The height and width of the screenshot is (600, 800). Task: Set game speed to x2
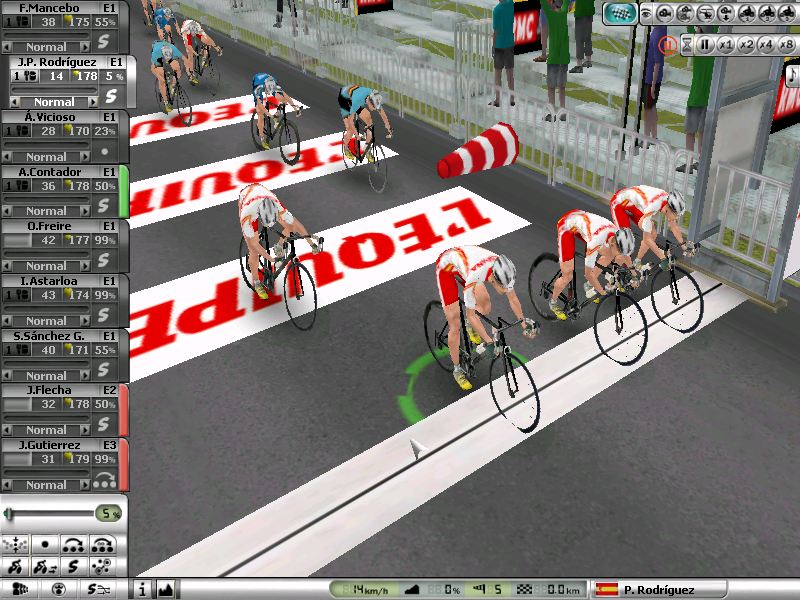[x=745, y=44]
